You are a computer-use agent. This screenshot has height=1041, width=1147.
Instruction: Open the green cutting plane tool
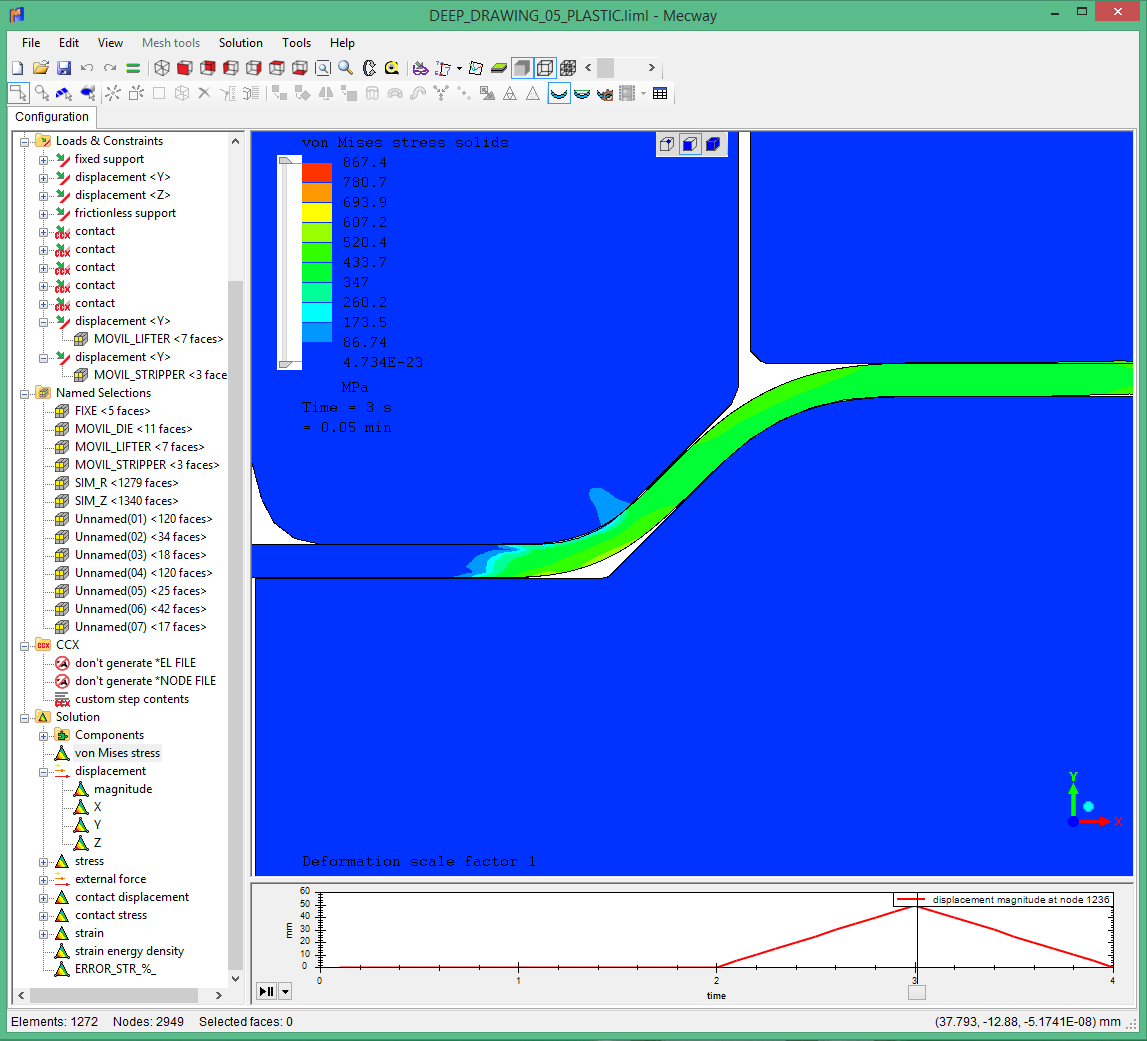pyautogui.click(x=499, y=68)
